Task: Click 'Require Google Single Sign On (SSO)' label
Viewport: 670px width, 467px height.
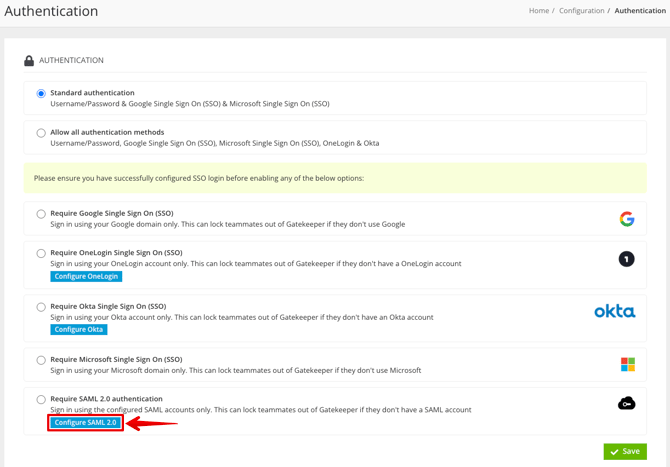Action: pos(112,213)
